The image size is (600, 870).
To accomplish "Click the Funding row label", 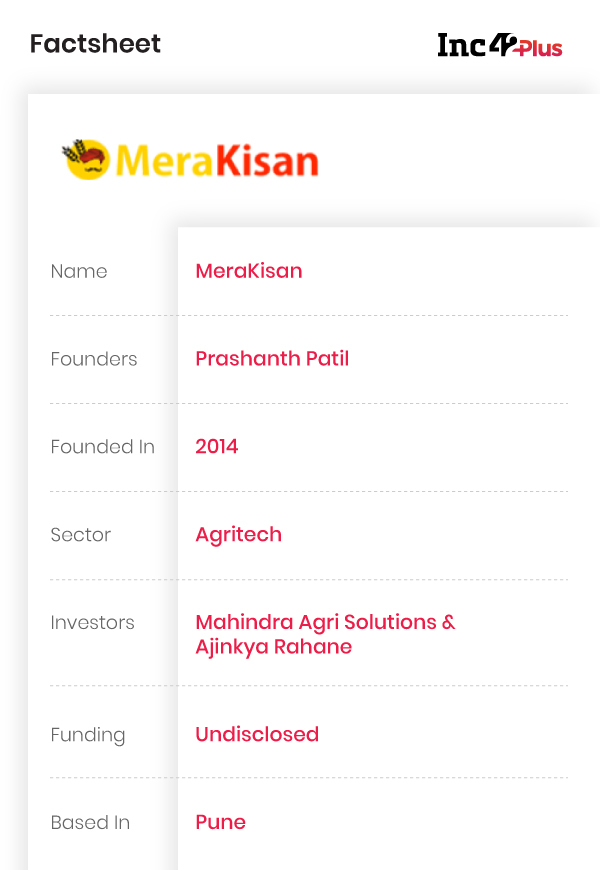I will [x=88, y=735].
